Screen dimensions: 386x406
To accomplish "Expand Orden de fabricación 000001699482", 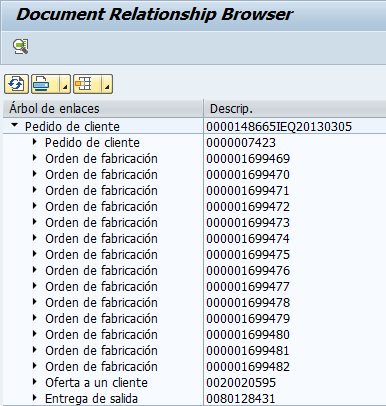I will point(35,366).
